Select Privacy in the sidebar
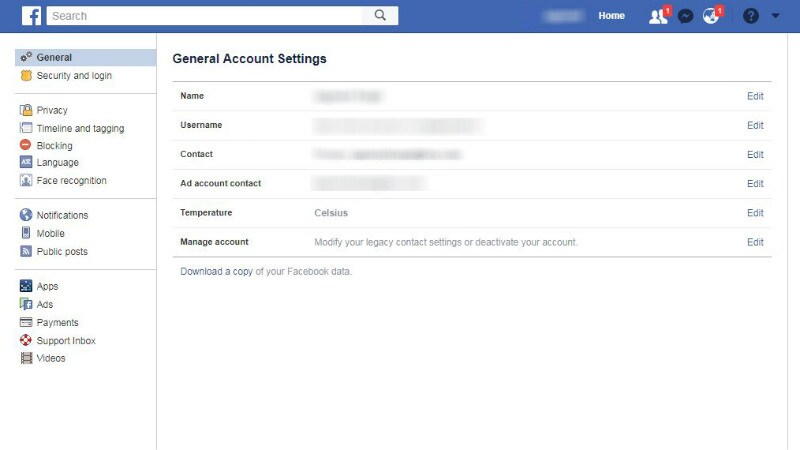Image resolution: width=800 pixels, height=450 pixels. pyautogui.click(x=52, y=110)
